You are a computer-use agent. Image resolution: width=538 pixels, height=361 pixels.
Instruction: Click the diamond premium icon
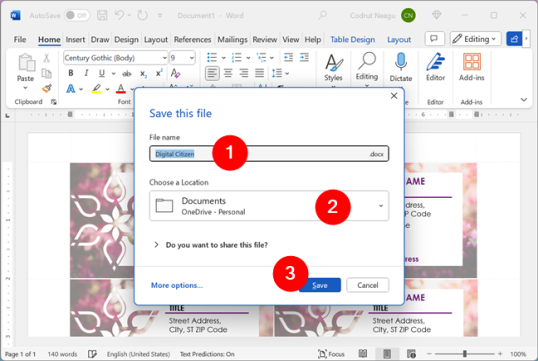point(436,15)
